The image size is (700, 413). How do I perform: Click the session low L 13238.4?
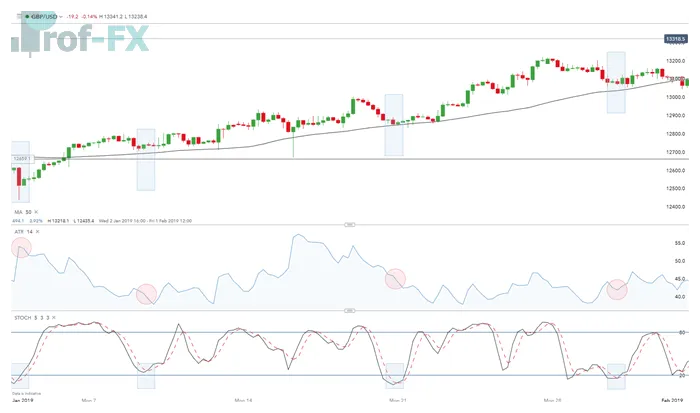[x=136, y=17]
